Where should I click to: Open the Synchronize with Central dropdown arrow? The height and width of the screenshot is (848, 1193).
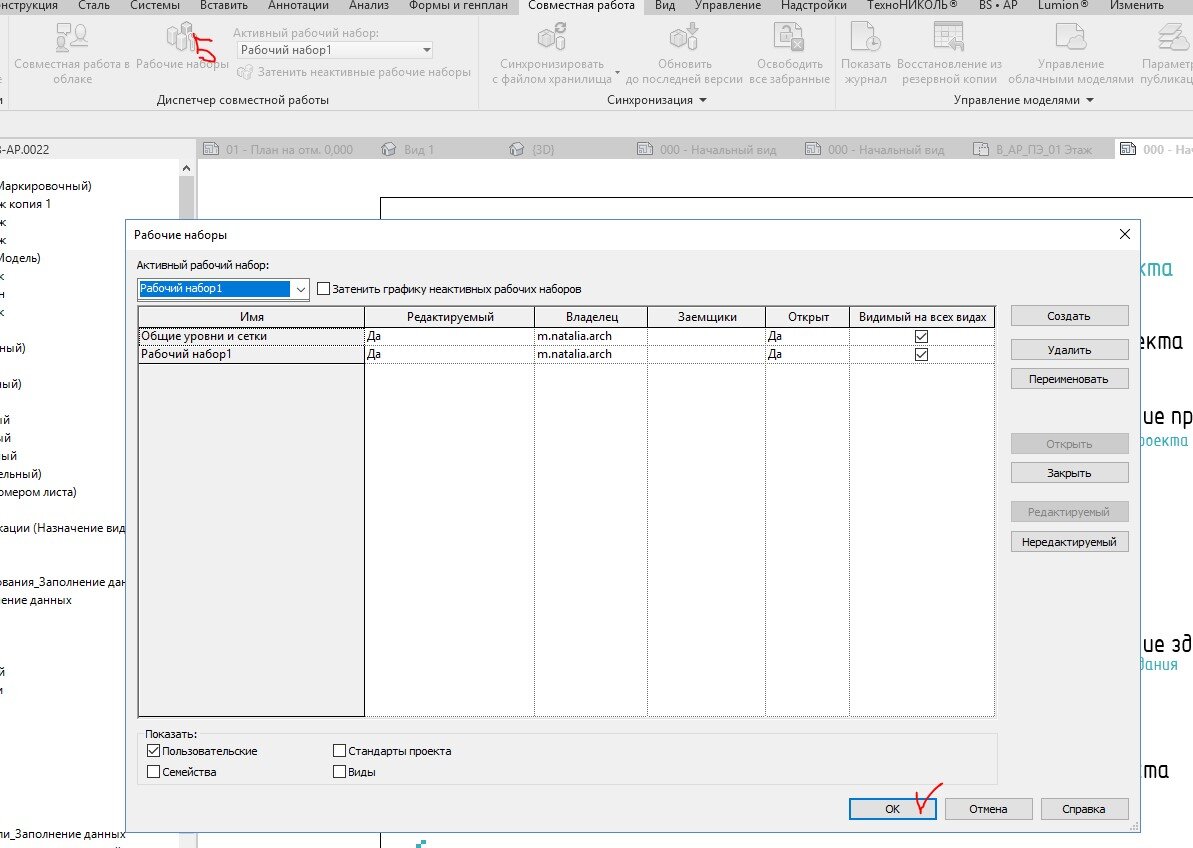(617, 73)
